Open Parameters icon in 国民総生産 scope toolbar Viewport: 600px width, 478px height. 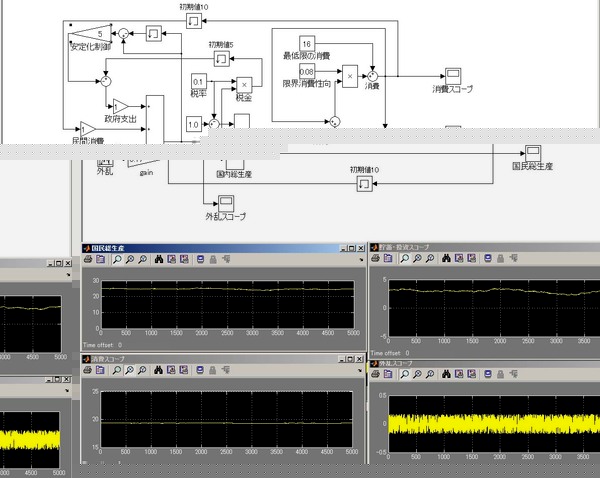click(x=103, y=258)
